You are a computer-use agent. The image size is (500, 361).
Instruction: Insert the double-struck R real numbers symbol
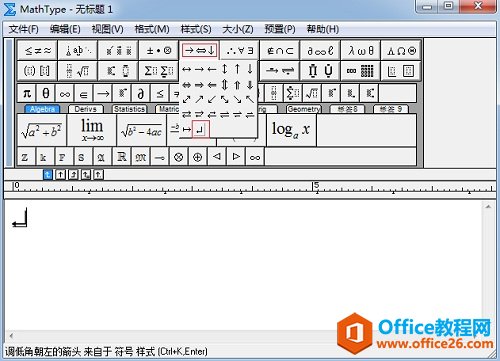coord(122,157)
